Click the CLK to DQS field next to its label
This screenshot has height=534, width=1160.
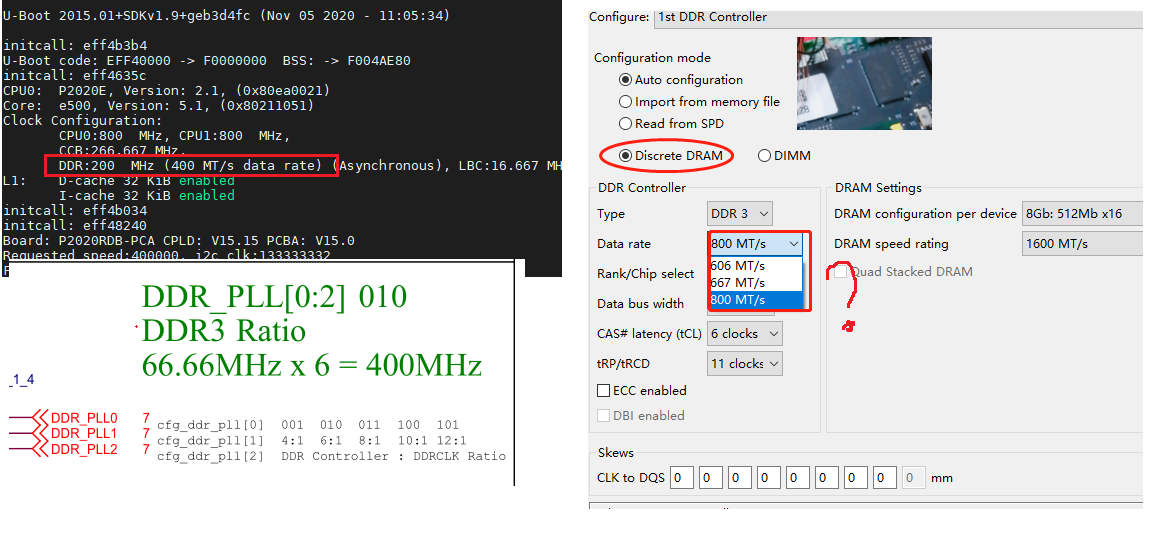[682, 478]
